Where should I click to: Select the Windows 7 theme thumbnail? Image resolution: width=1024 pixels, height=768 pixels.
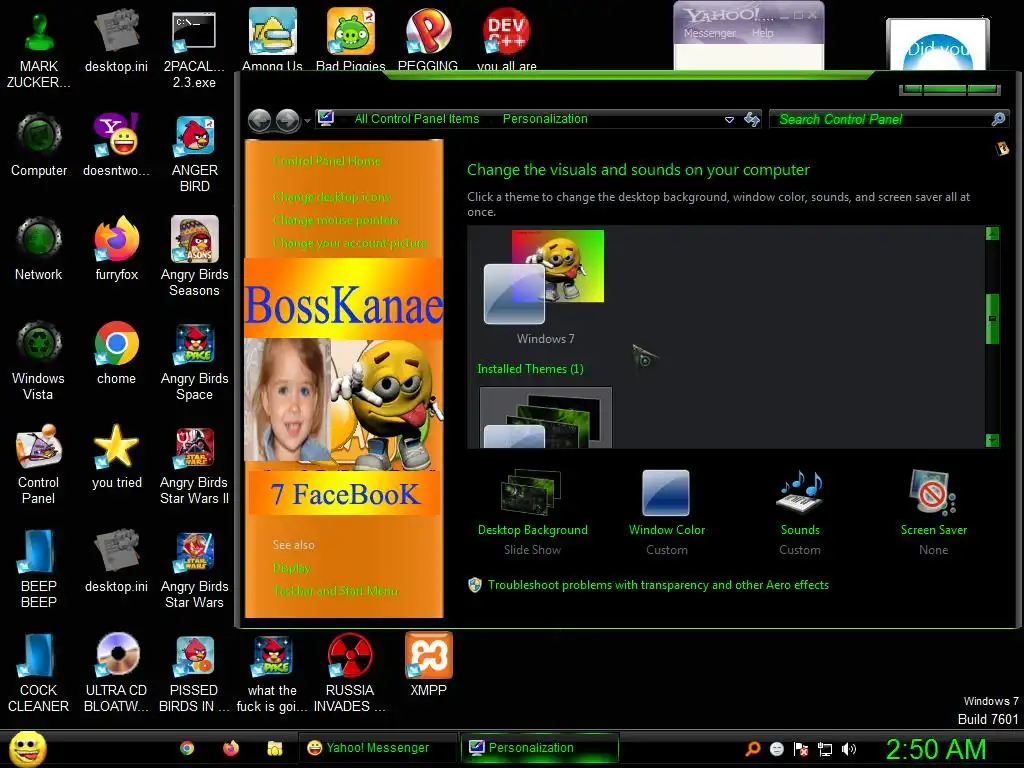(545, 287)
